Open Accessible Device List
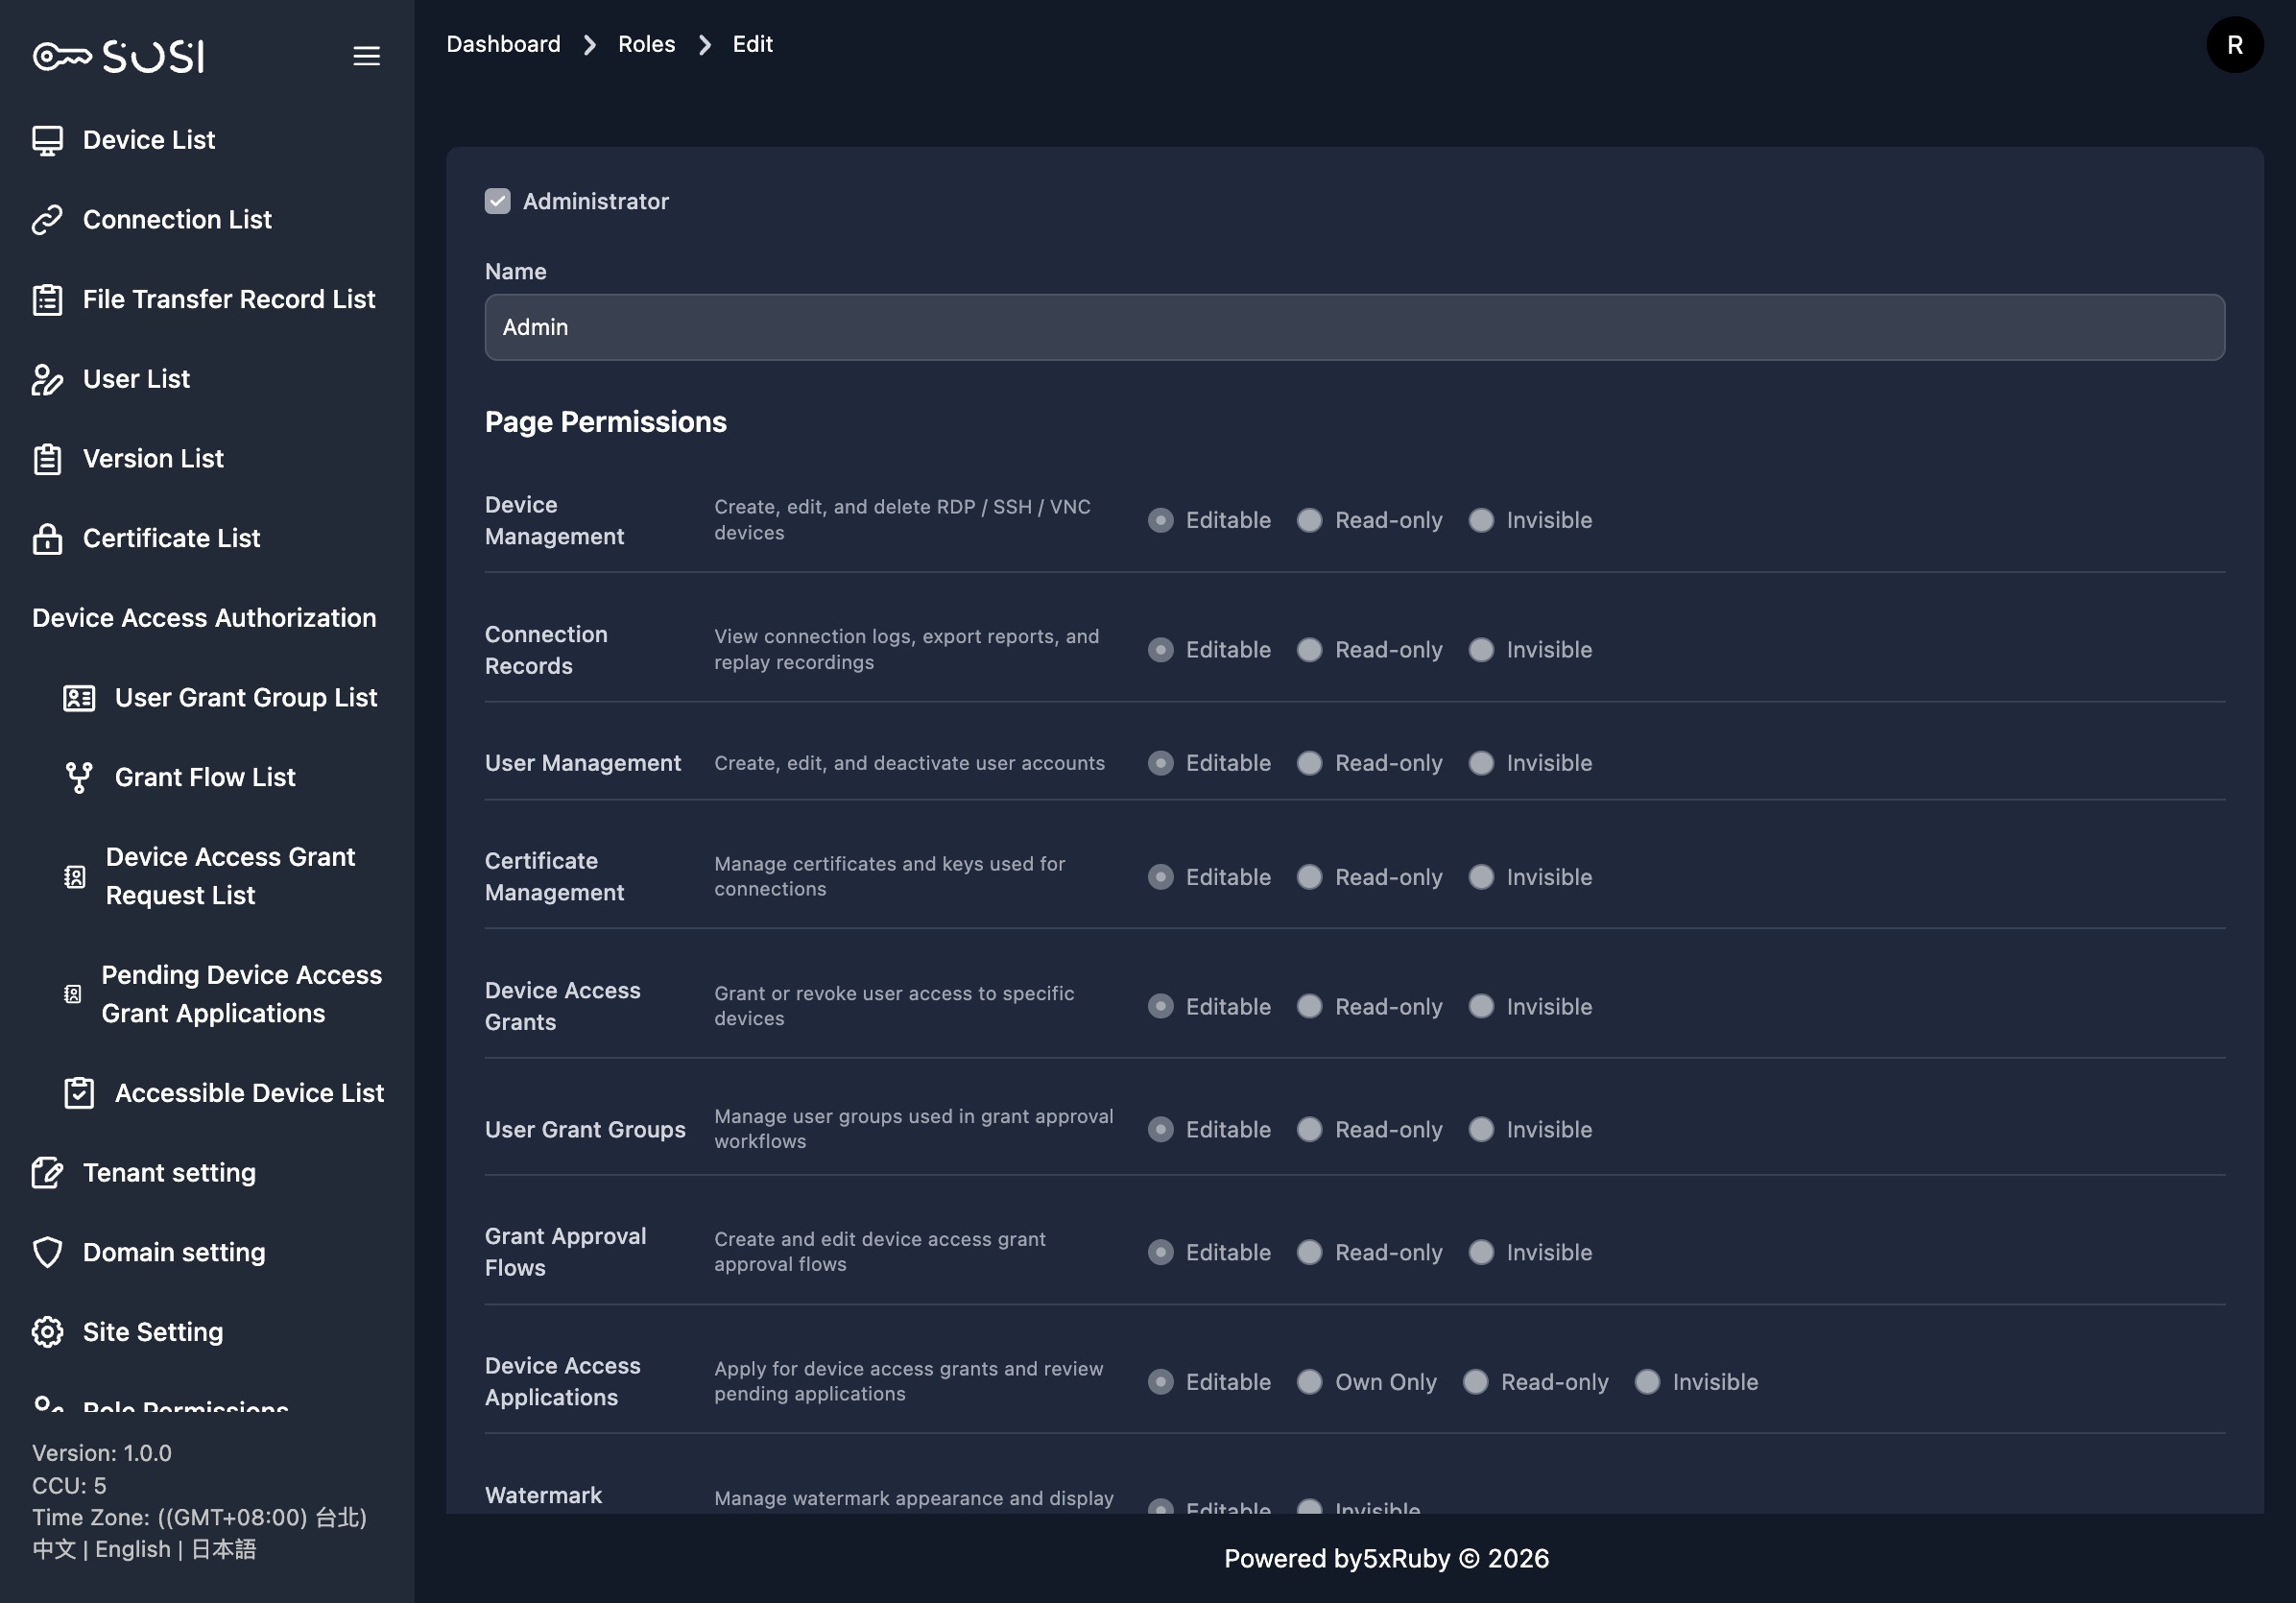The height and width of the screenshot is (1603, 2296). [249, 1093]
